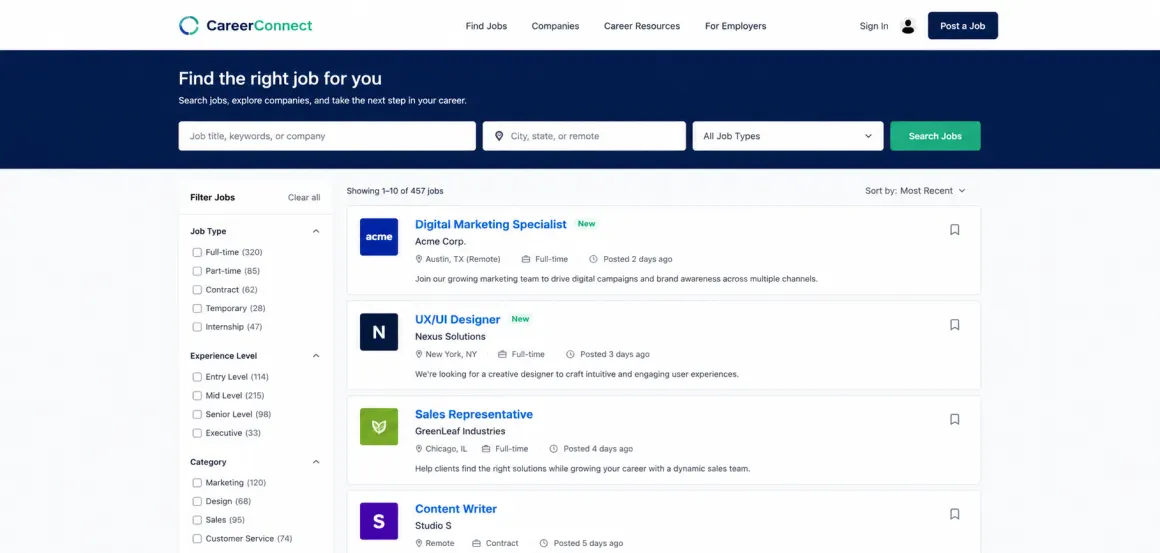Check the Marketing (120) category filter
This screenshot has height=553, width=1160.
(x=197, y=483)
